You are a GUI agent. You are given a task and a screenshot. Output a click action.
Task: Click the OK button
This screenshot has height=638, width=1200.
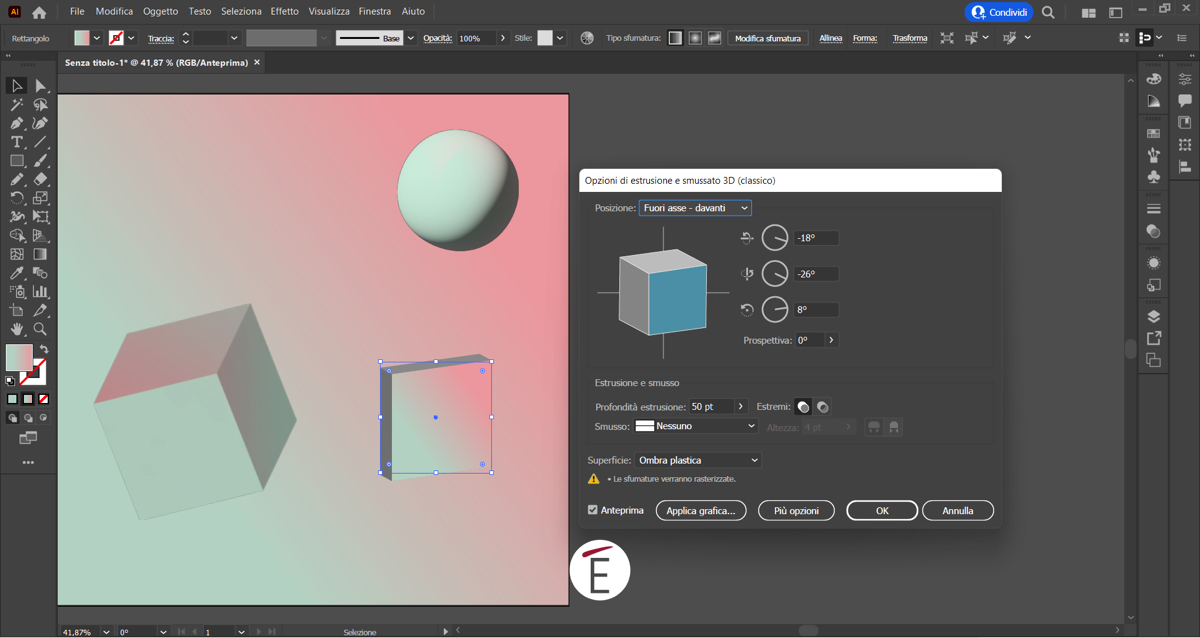pyautogui.click(x=881, y=511)
